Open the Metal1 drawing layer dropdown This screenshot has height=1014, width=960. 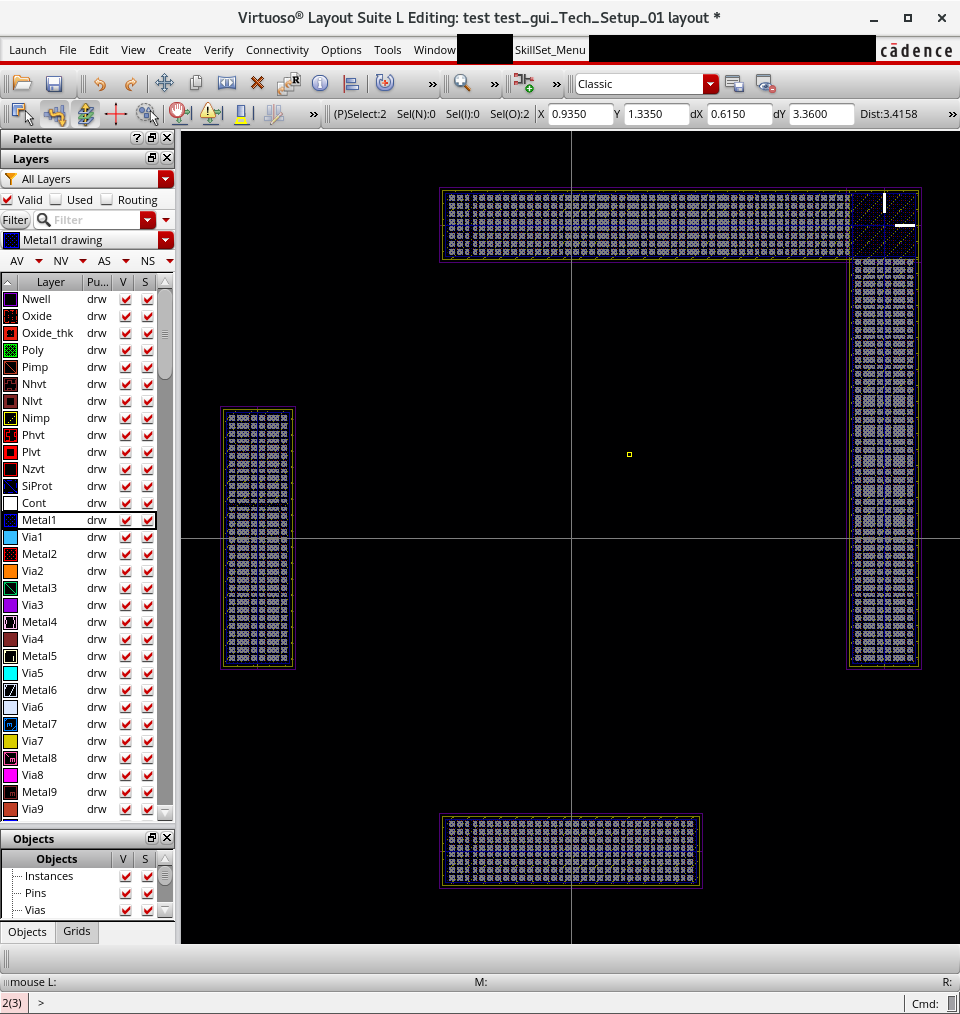tap(166, 240)
